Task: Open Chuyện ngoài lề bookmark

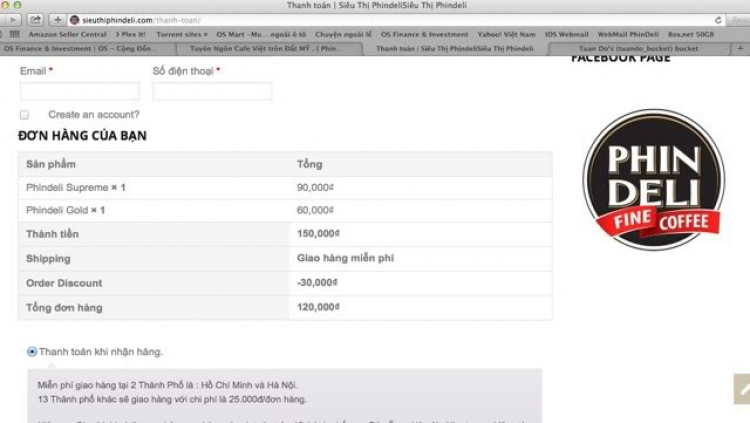Action: tap(343, 34)
